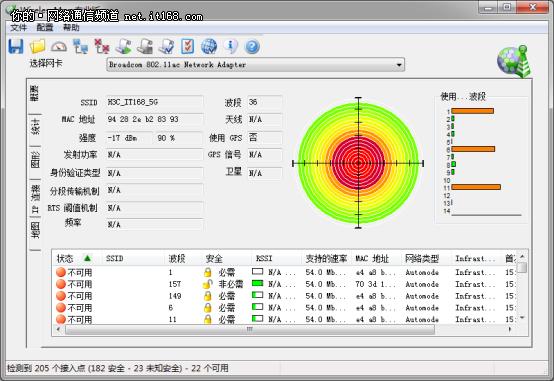Click the 使用 GPS field showing 否
Screen dimensions: 554x381
(x=265, y=137)
